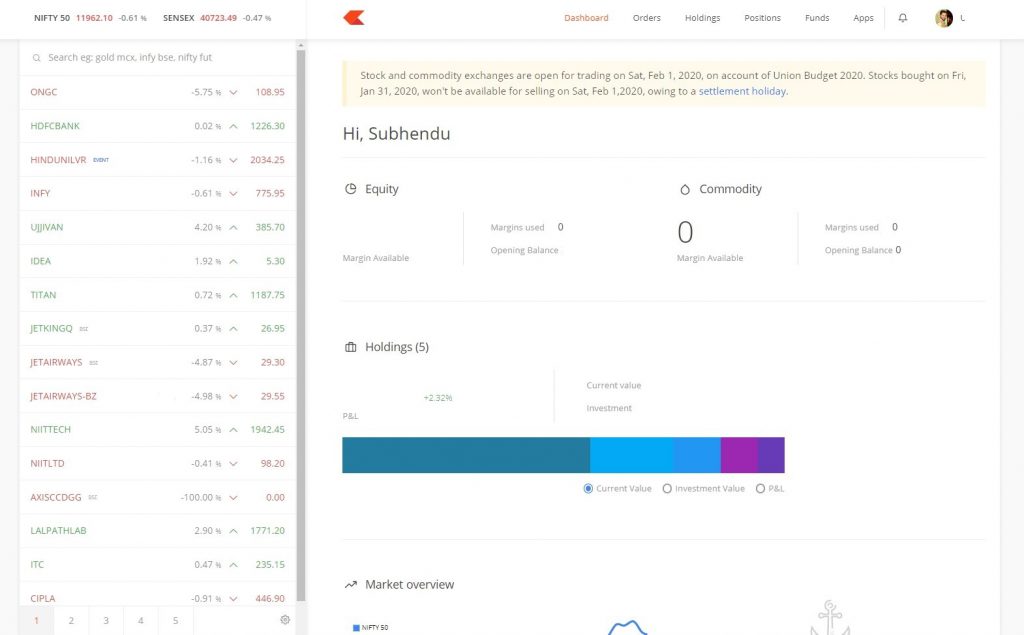Expand LALPATHLAB market depth chevron
The width and height of the screenshot is (1024, 635).
pyautogui.click(x=233, y=531)
